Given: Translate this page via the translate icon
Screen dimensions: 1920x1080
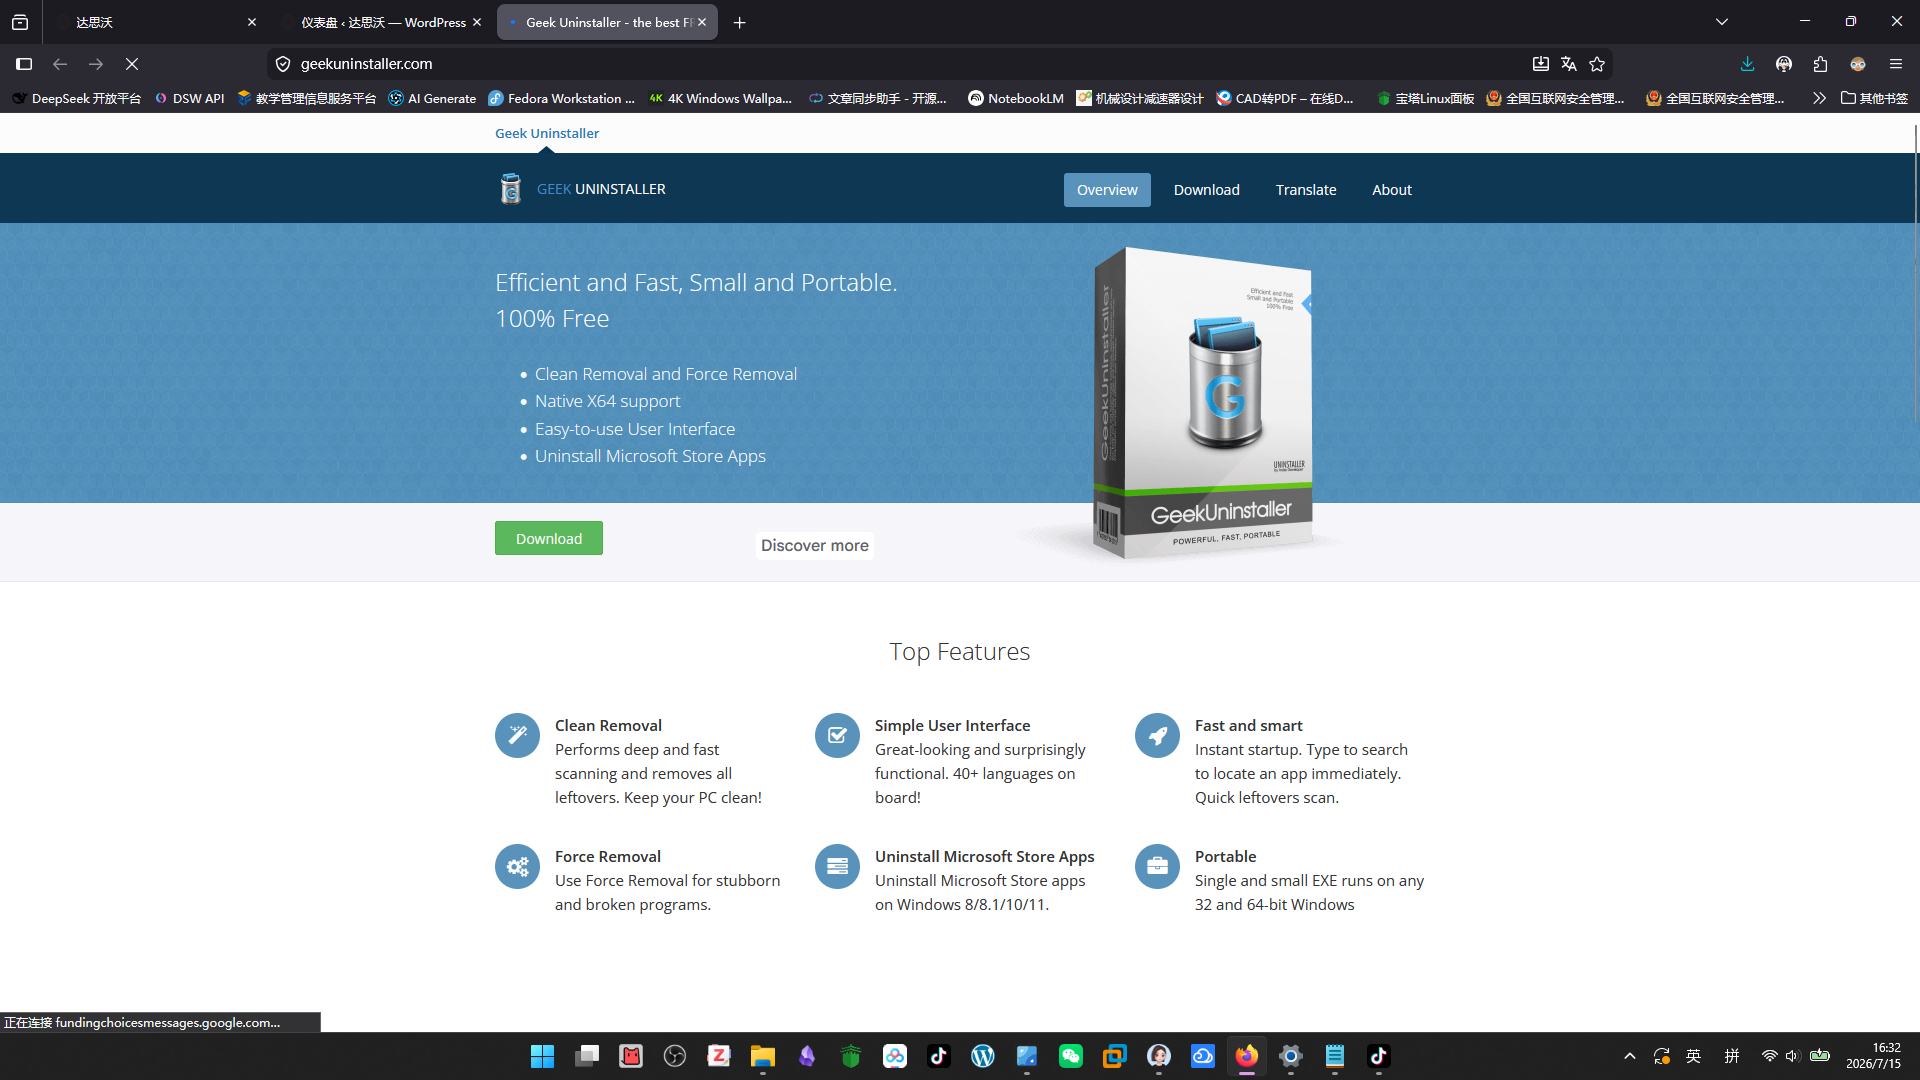Looking at the screenshot, I should pyautogui.click(x=1569, y=64).
